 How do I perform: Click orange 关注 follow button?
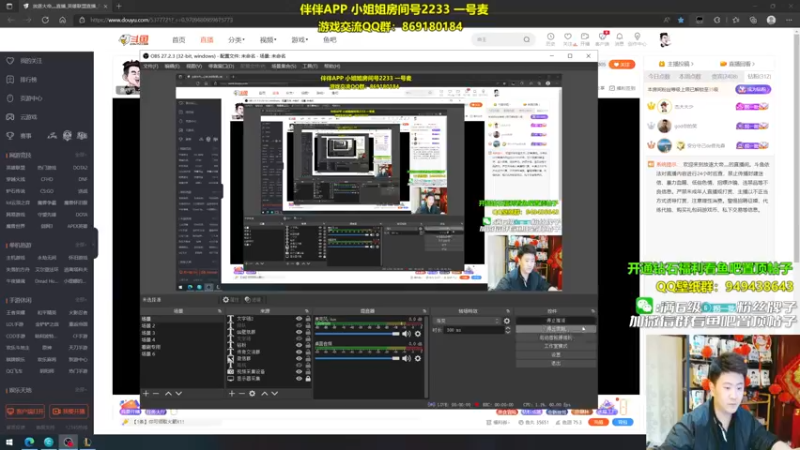pyautogui.click(x=621, y=64)
